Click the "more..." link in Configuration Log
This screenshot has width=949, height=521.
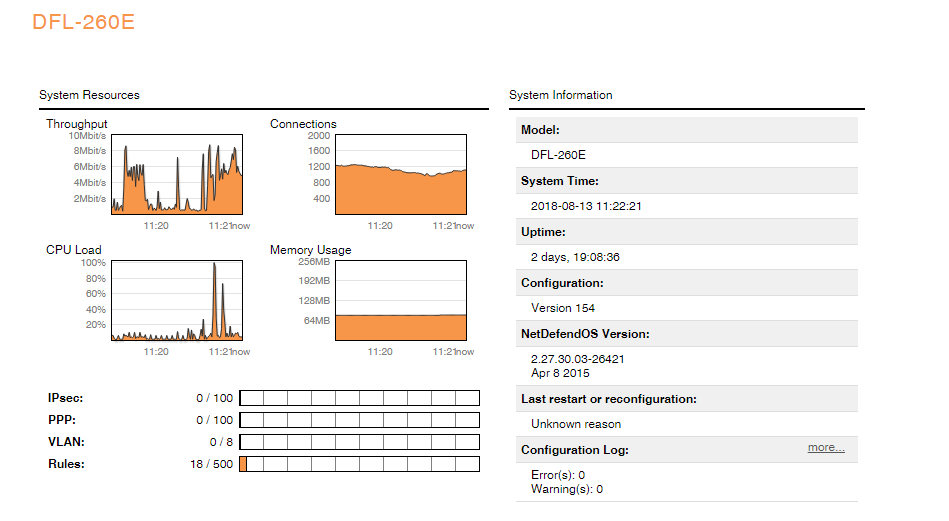825,448
